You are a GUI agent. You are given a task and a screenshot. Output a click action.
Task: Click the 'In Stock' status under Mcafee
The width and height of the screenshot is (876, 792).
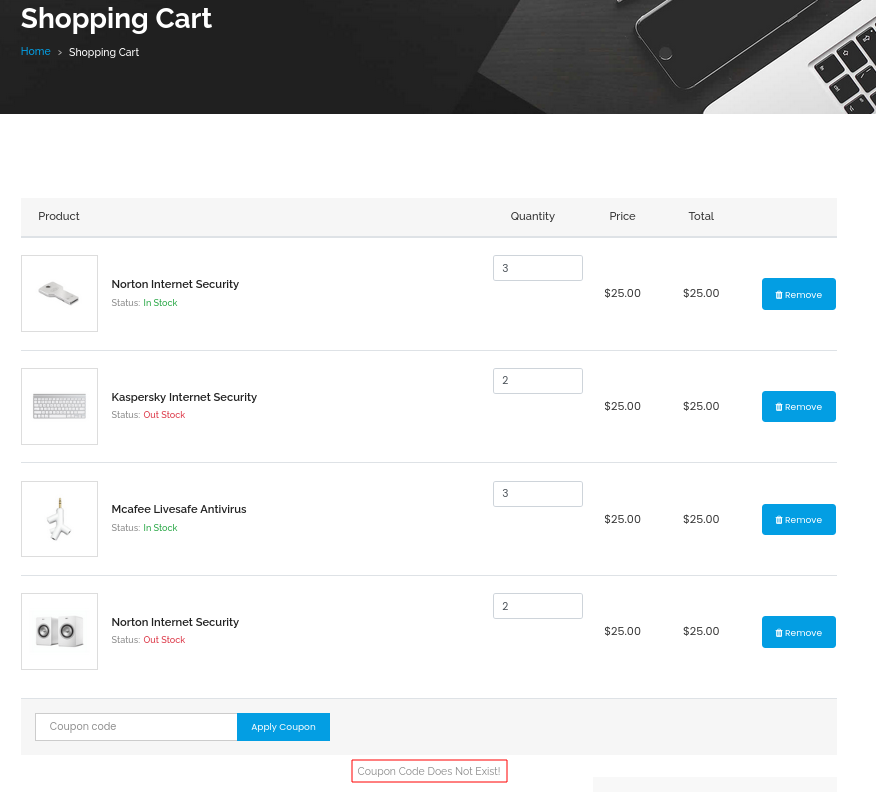[x=160, y=527]
